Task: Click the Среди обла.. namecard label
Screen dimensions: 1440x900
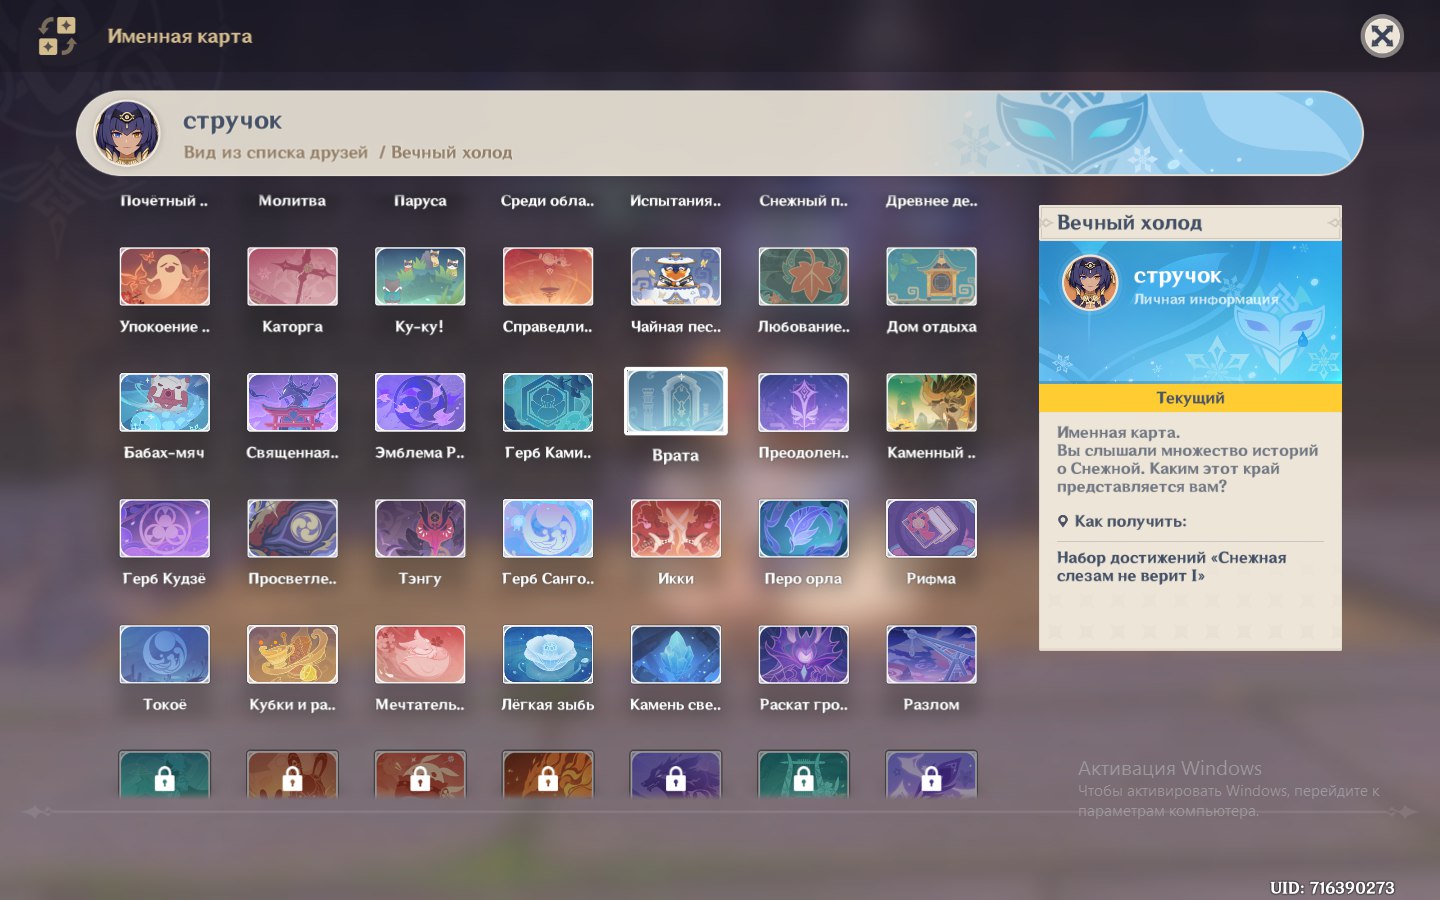Action: coord(548,201)
